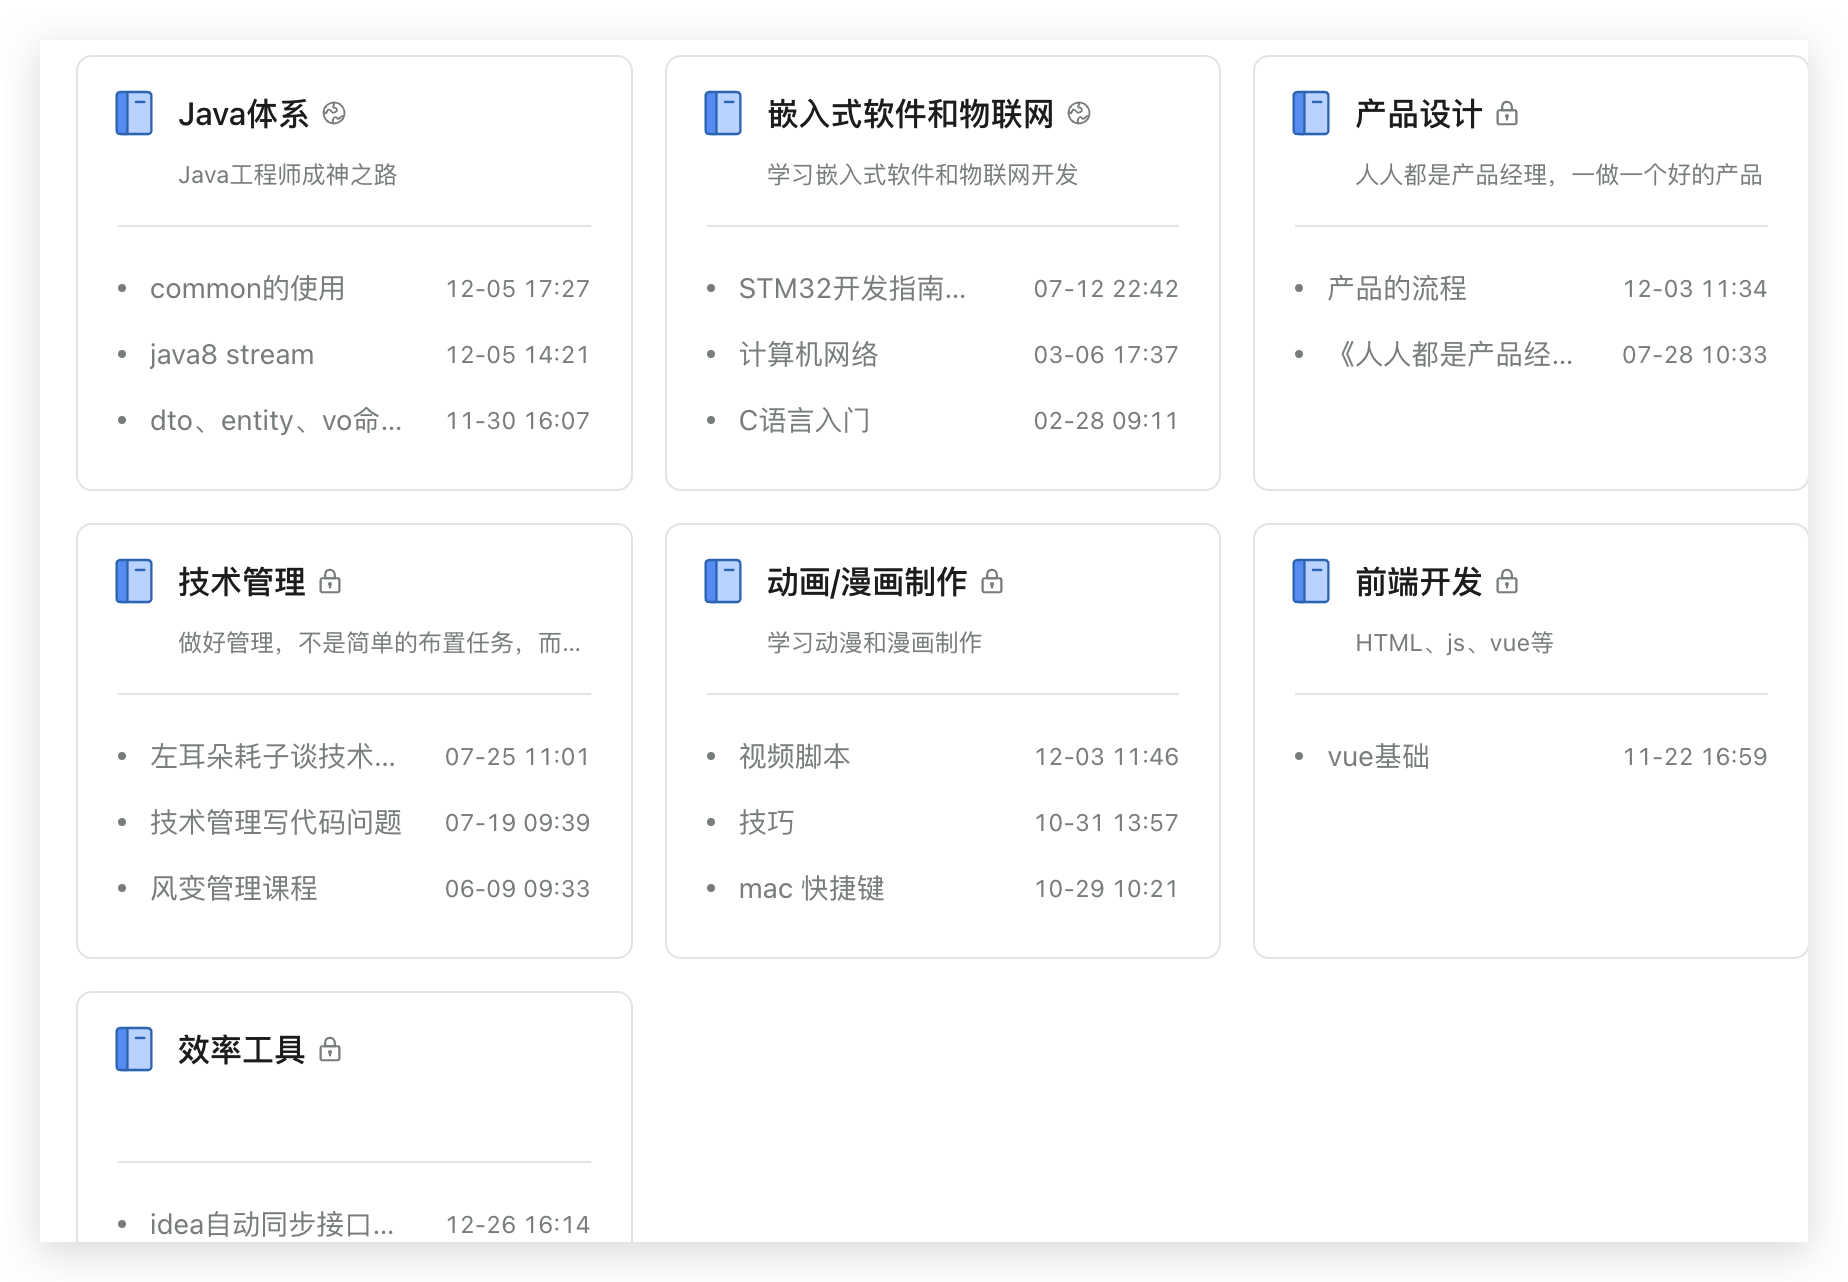Click the description 学习嵌入式软件和物联网开发
Screen dimensions: 1848x1282
pos(923,175)
